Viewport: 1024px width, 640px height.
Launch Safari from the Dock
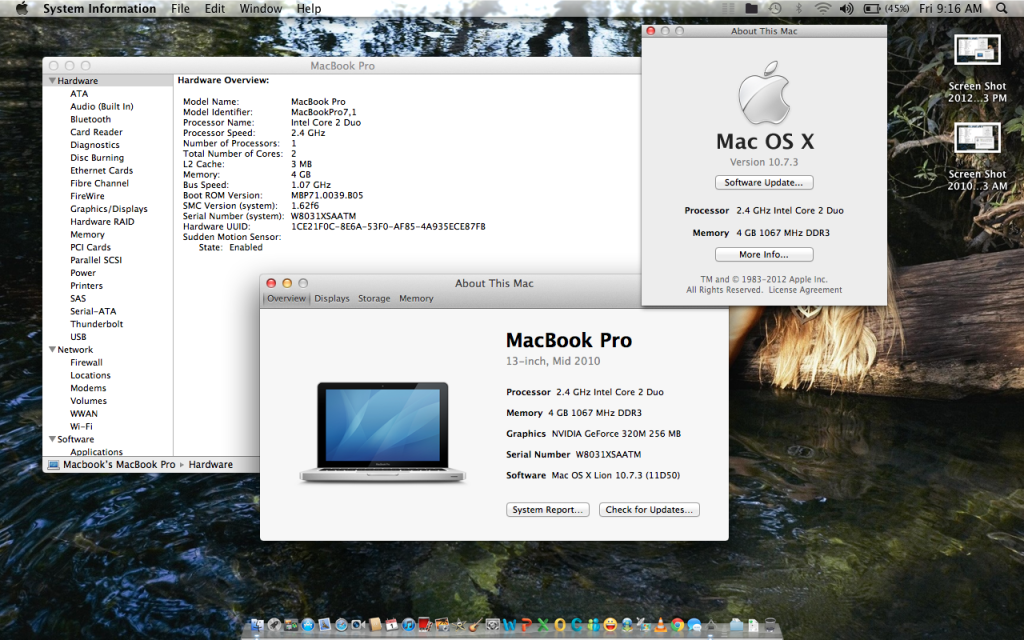click(341, 625)
